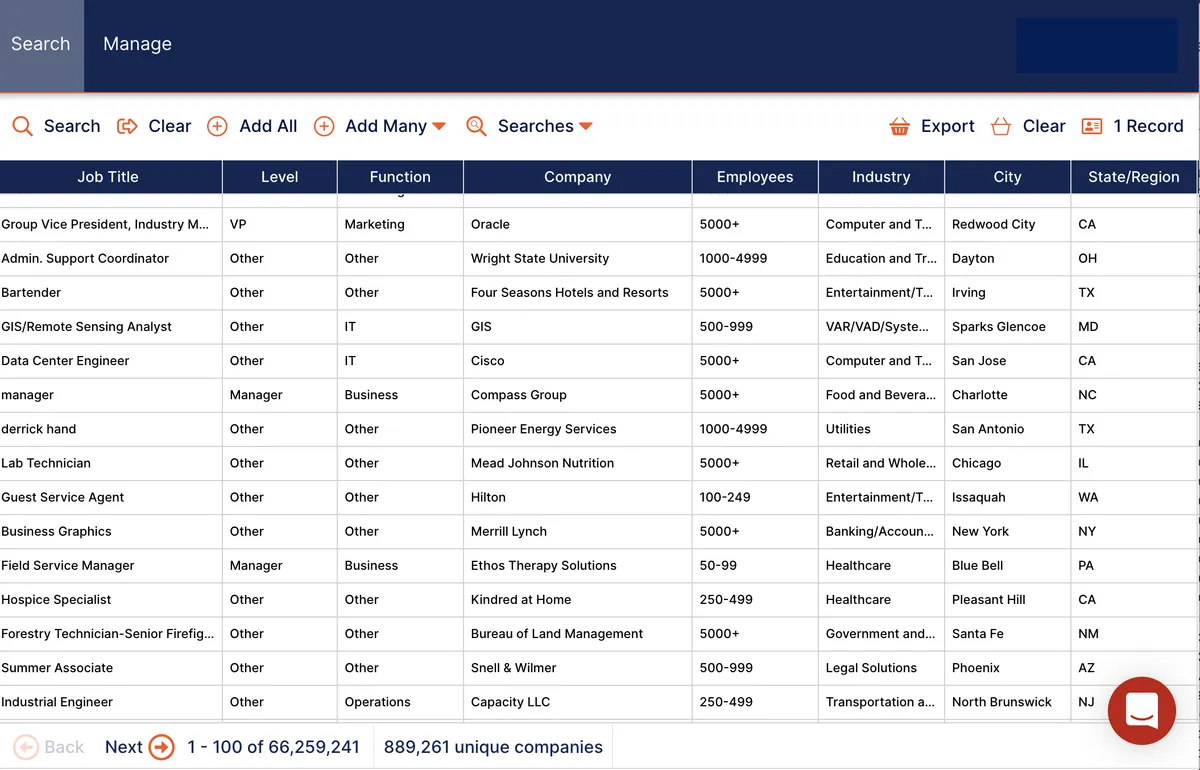This screenshot has height=770, width=1200.
Task: Click the Add All plus icon
Action: tap(217, 126)
